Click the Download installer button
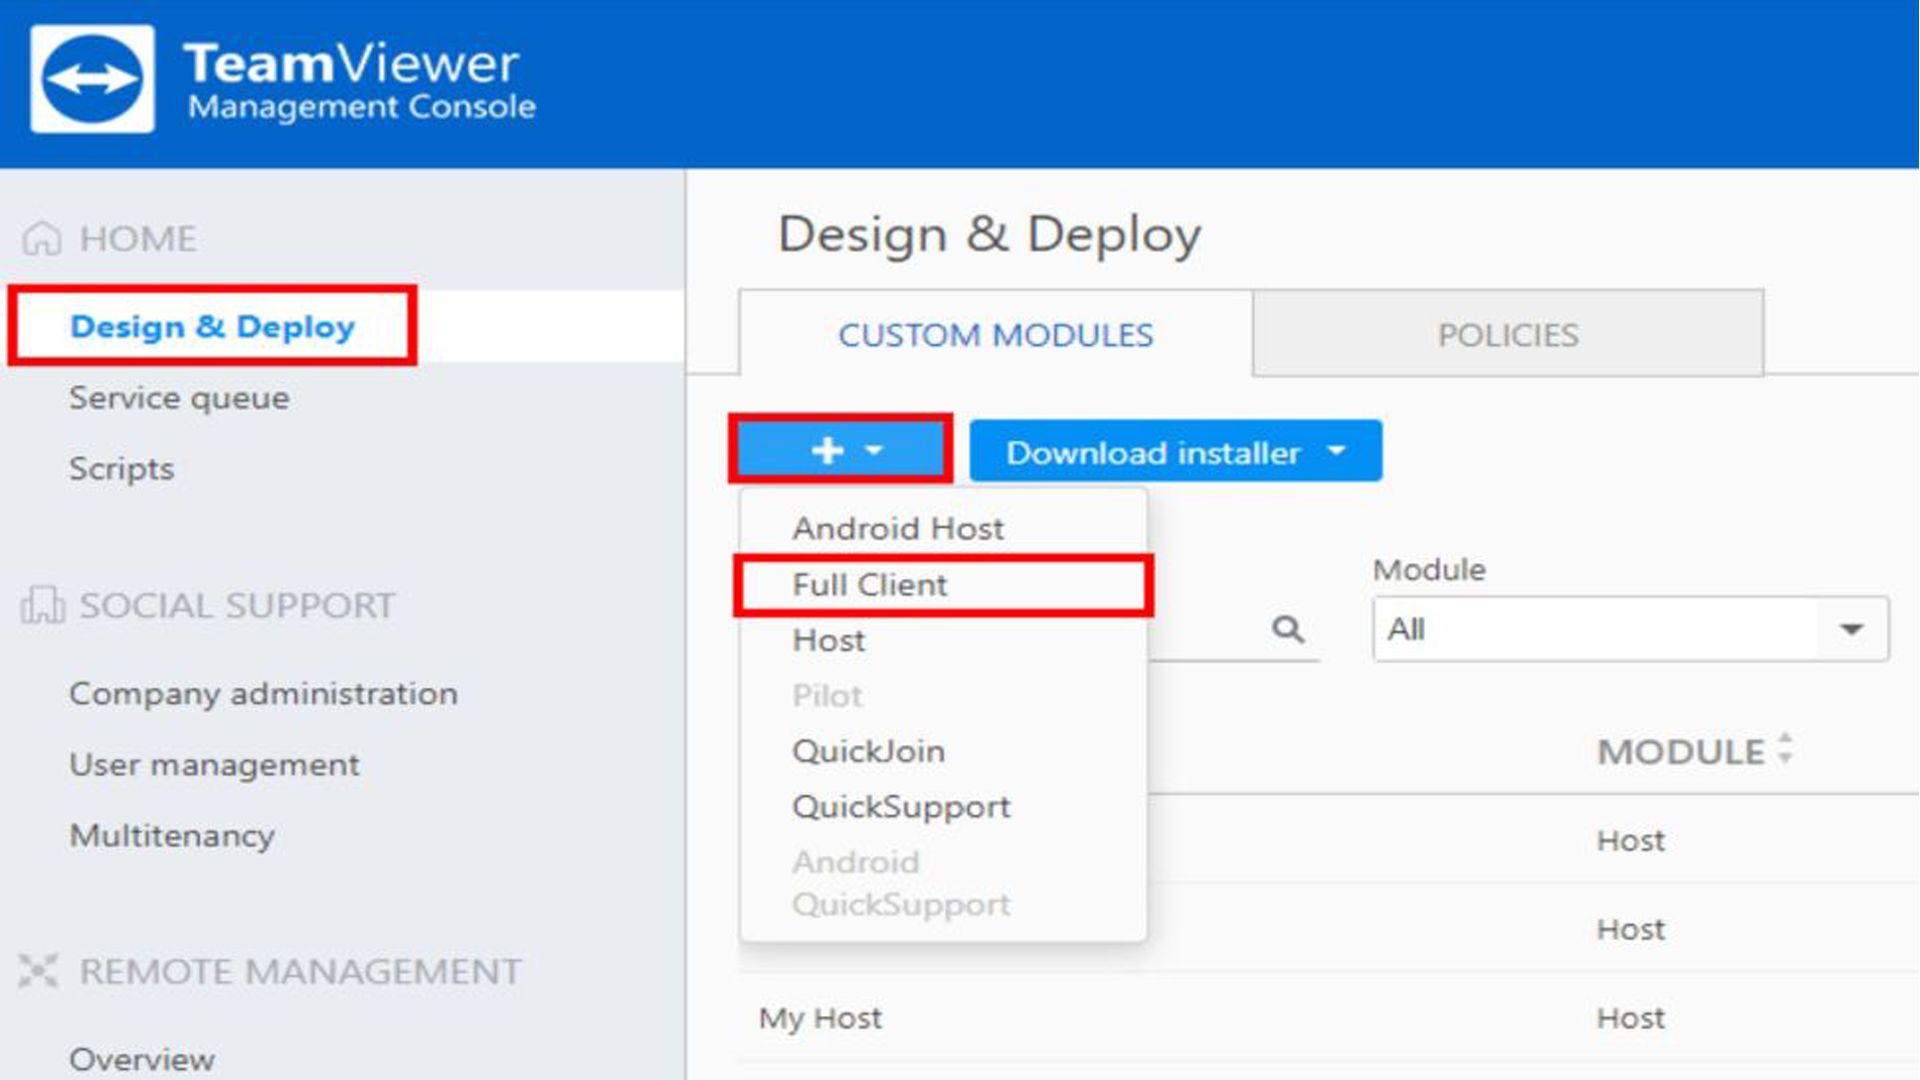Screen dimensions: 1920x1080 [1152, 452]
